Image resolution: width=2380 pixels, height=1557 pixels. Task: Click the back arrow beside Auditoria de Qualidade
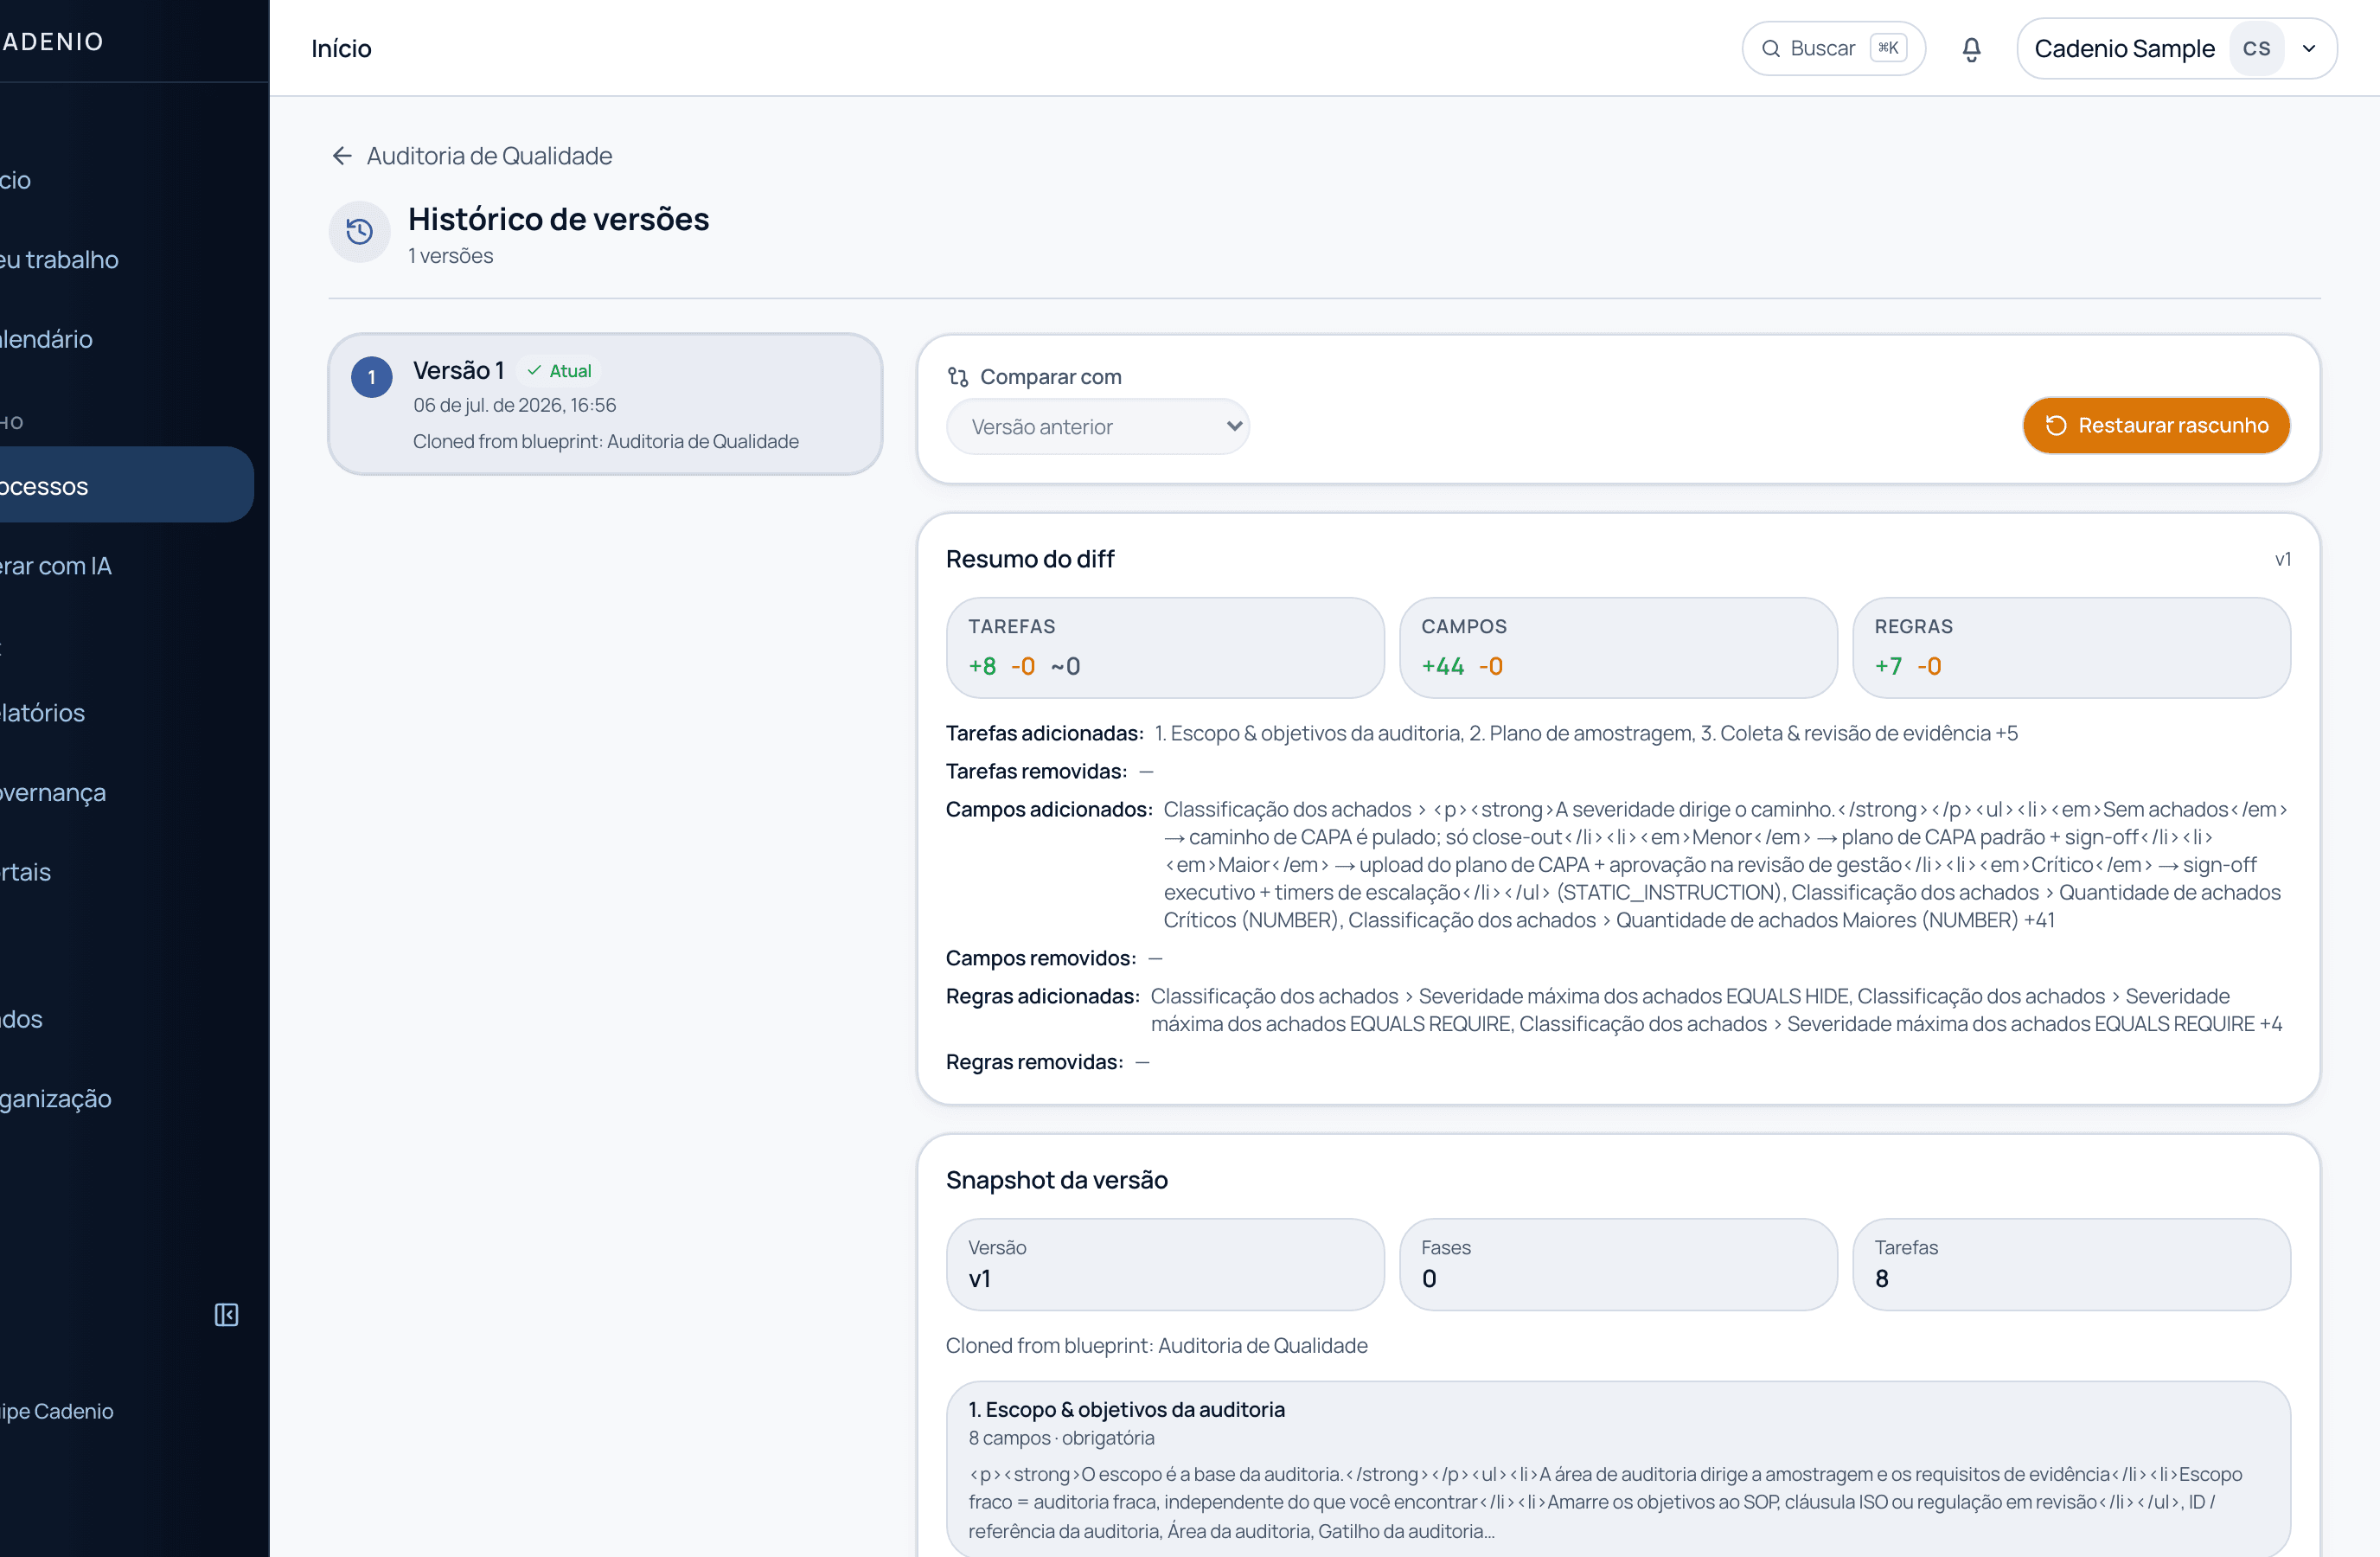point(342,156)
